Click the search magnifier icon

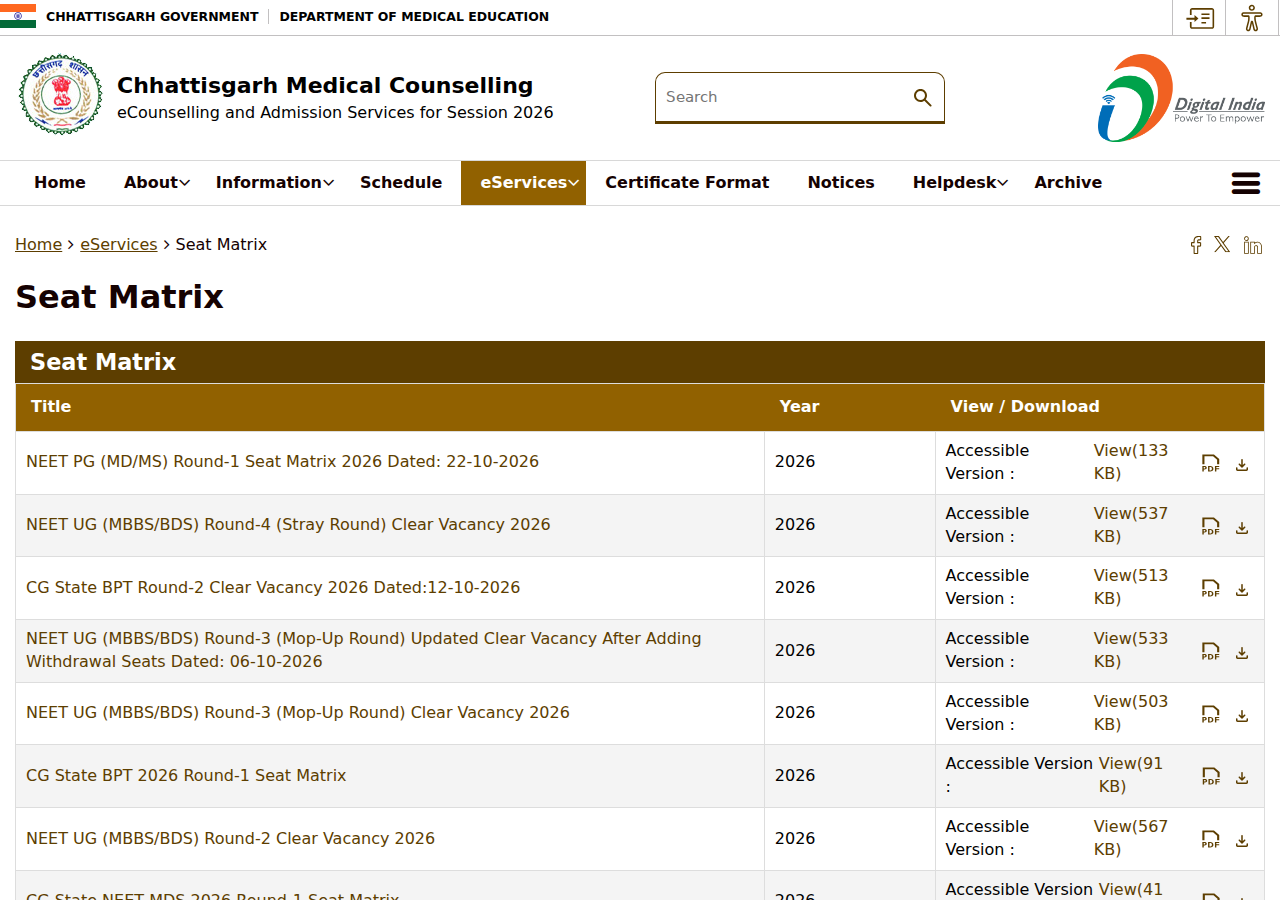tap(922, 97)
